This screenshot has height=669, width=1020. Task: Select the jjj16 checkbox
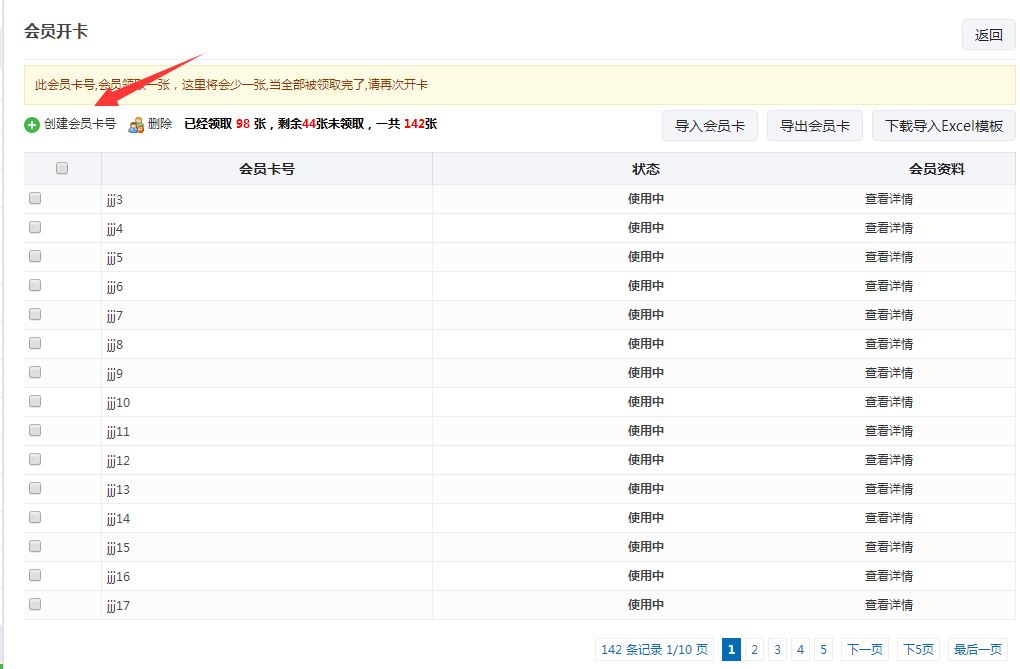pyautogui.click(x=35, y=575)
